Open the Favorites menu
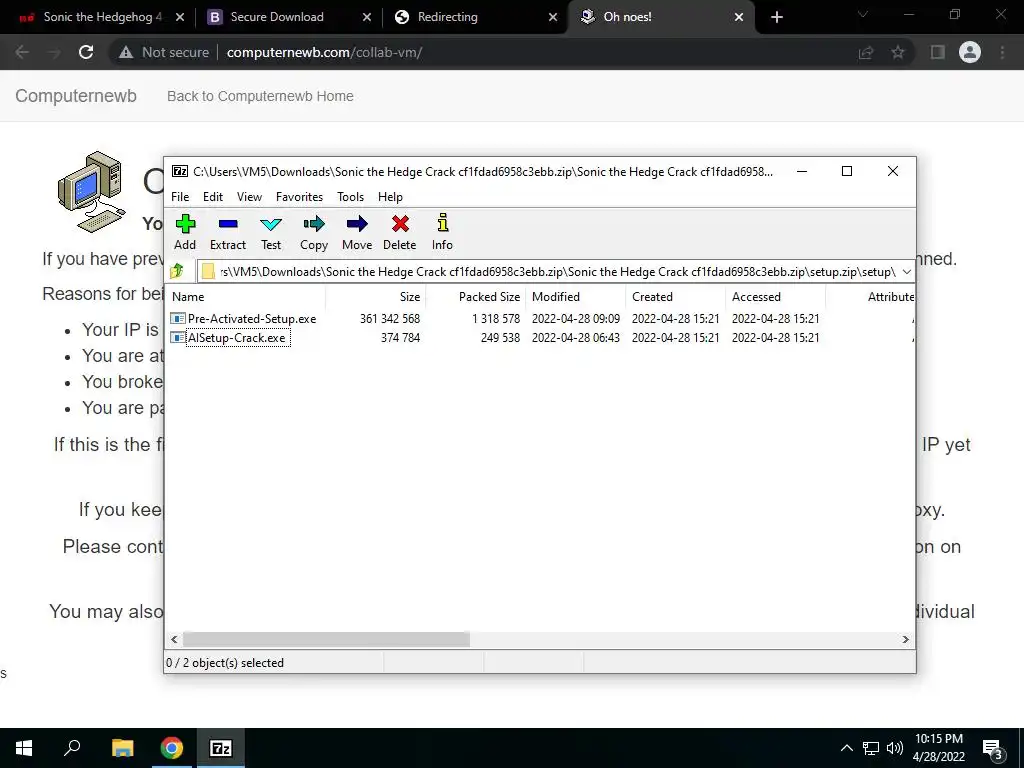The height and width of the screenshot is (768, 1024). click(299, 197)
